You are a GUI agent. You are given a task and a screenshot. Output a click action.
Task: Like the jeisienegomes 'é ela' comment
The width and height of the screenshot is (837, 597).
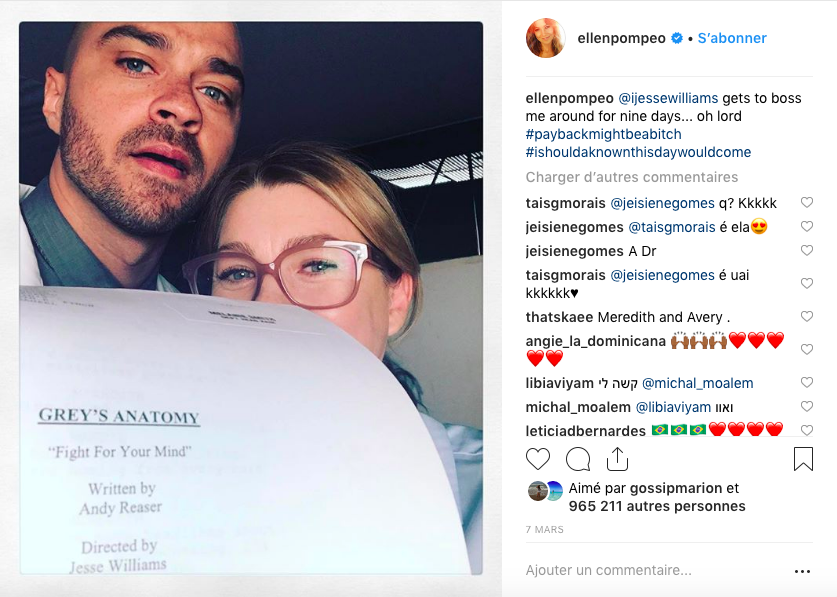point(807,226)
